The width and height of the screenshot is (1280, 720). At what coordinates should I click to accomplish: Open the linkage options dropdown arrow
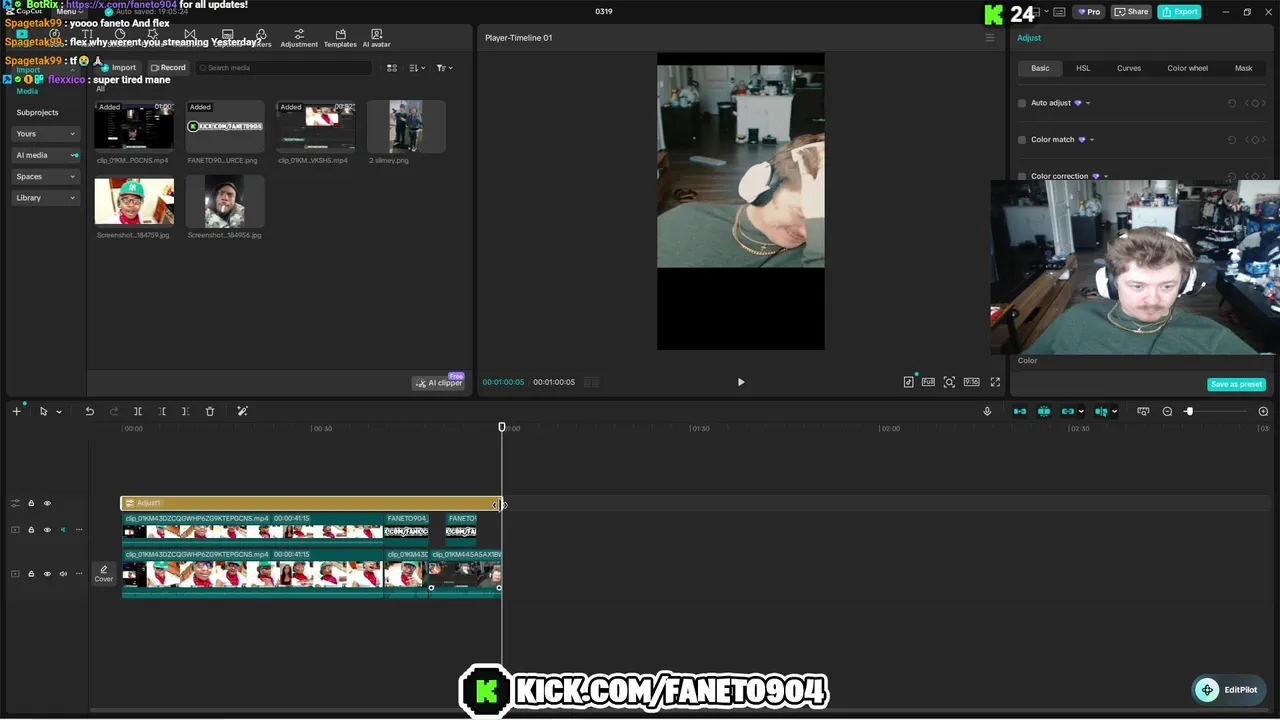(1081, 412)
